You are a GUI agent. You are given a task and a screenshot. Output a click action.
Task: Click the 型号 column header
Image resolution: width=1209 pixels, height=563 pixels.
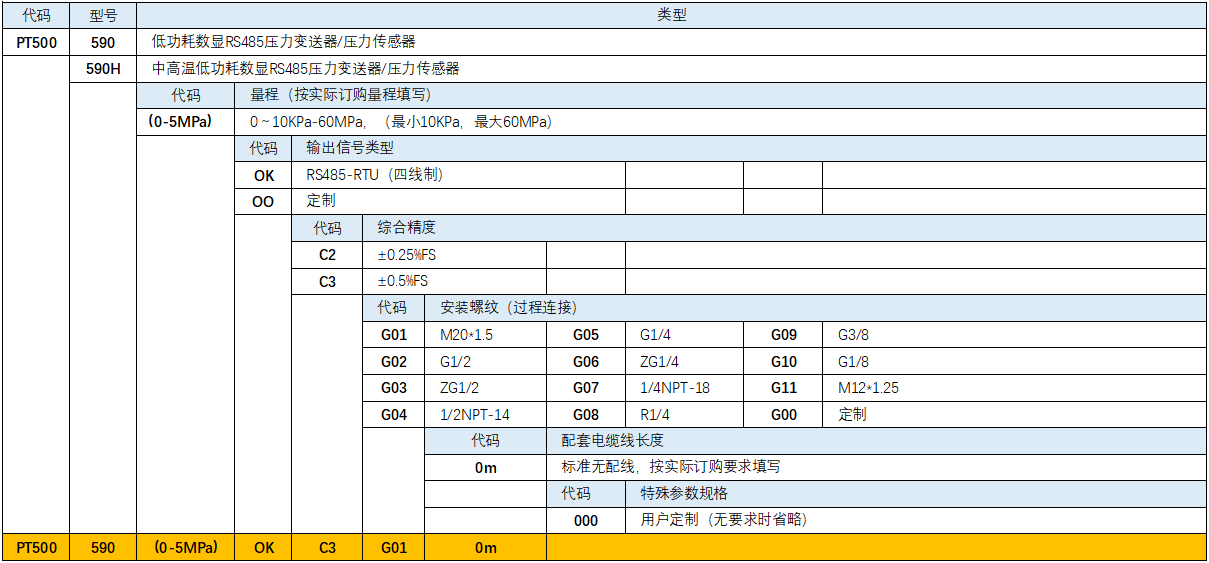103,15
